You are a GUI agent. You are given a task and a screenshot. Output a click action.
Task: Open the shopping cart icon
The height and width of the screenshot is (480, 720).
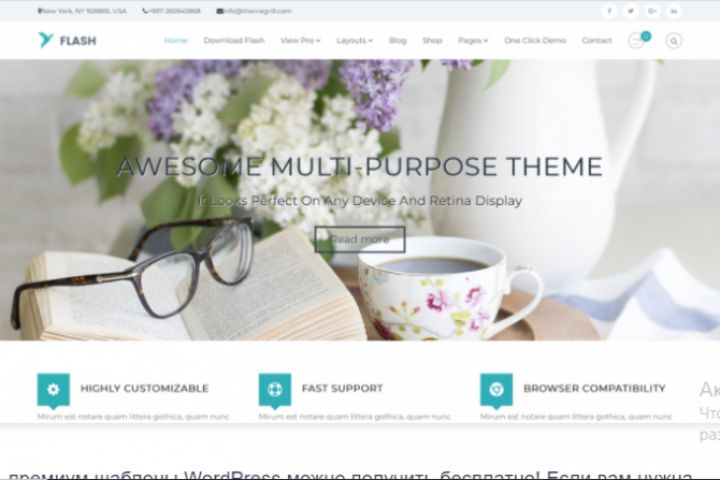pos(637,40)
